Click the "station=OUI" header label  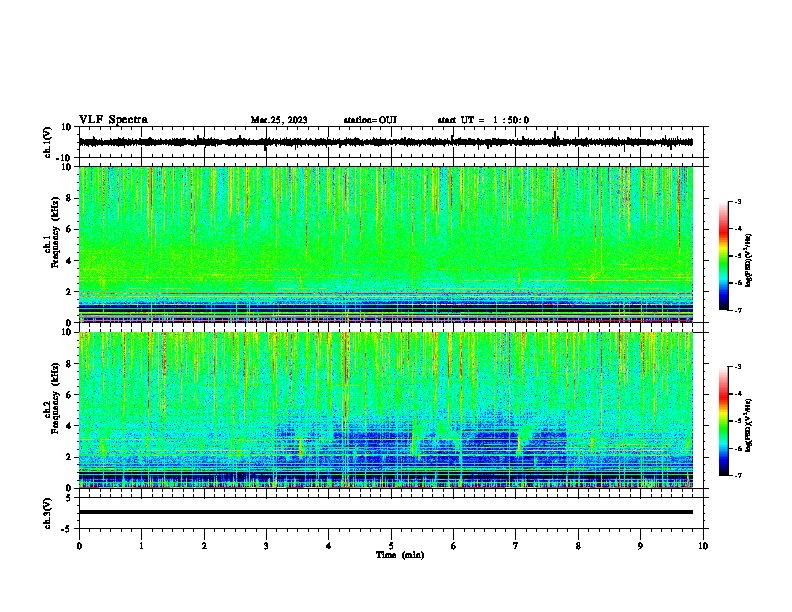(x=370, y=120)
